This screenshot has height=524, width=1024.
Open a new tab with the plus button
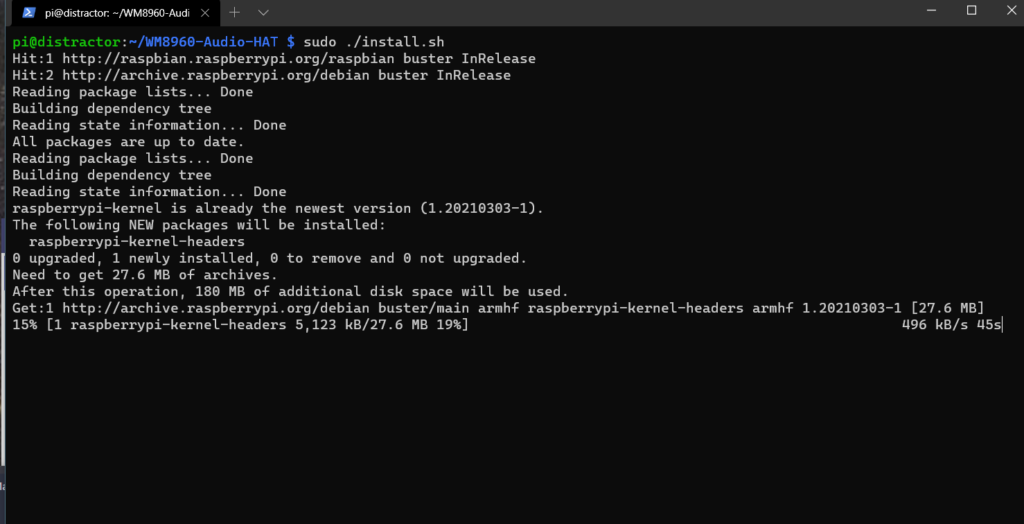tap(234, 12)
